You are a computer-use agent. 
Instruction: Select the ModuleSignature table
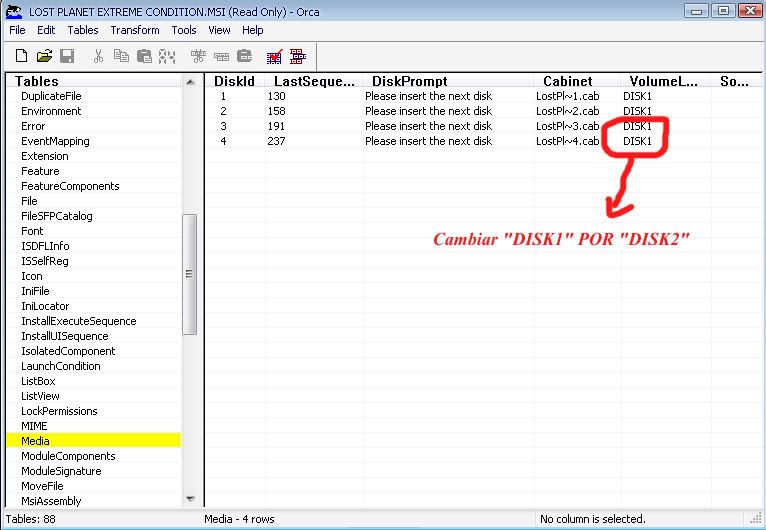pyautogui.click(x=62, y=471)
